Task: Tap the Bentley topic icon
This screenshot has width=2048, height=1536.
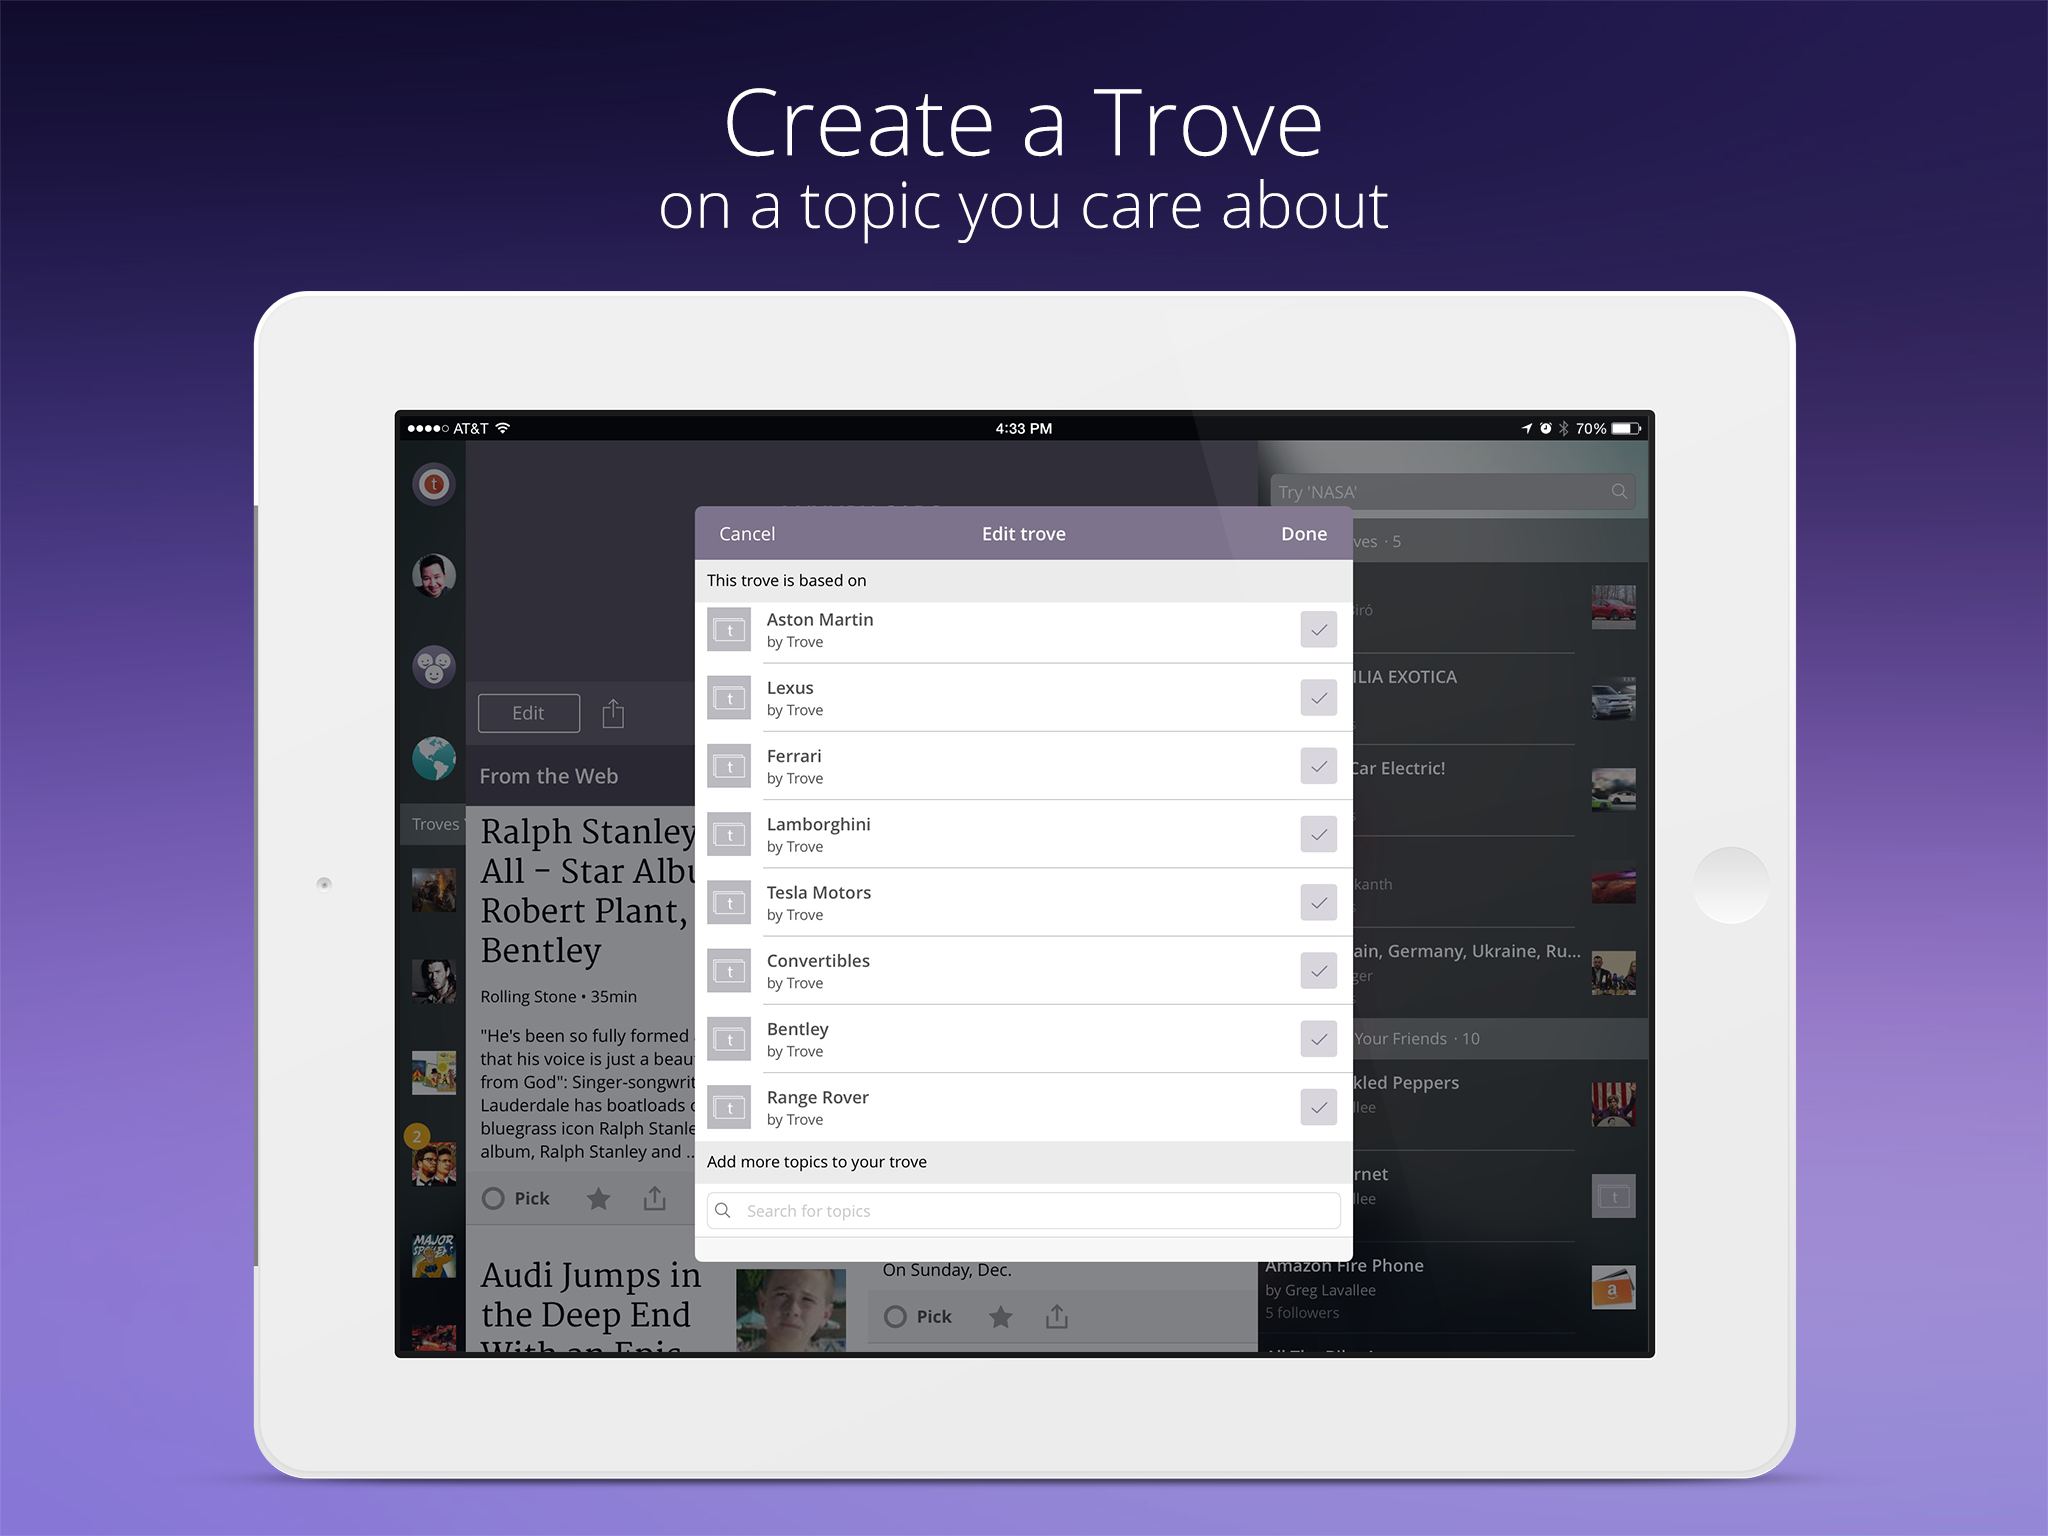Action: [729, 1039]
